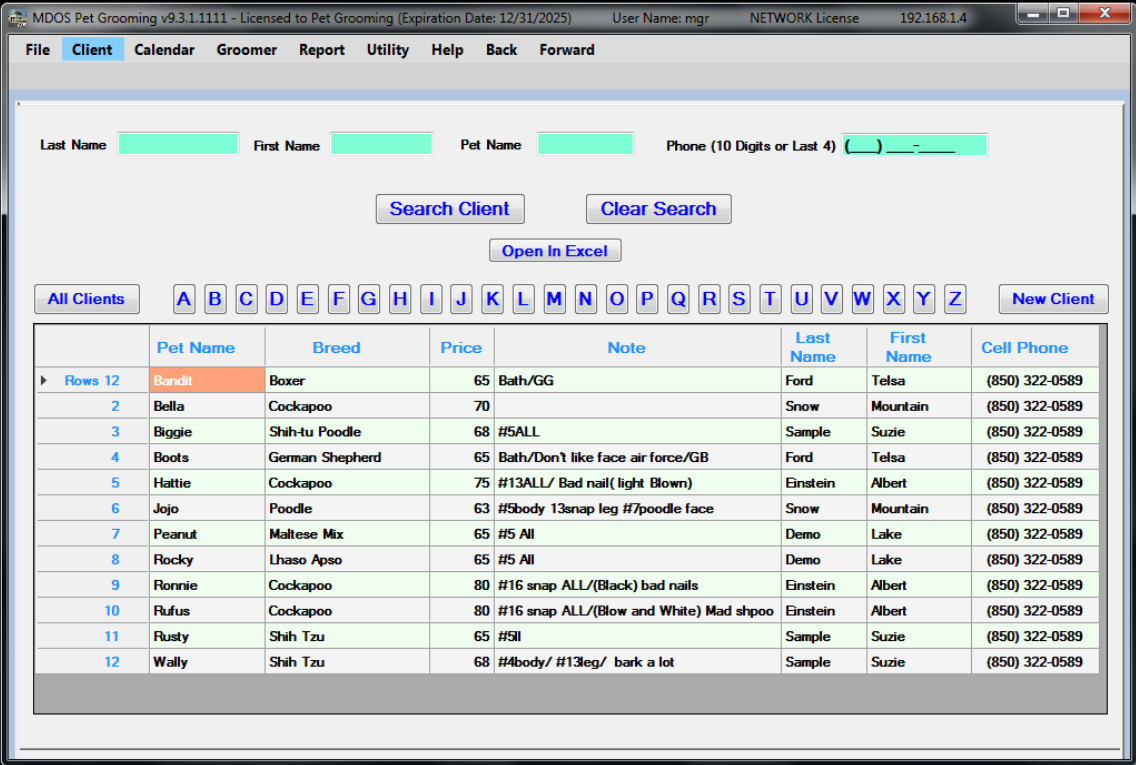Open the Utility menu
This screenshot has height=765, width=1136.
pos(388,49)
